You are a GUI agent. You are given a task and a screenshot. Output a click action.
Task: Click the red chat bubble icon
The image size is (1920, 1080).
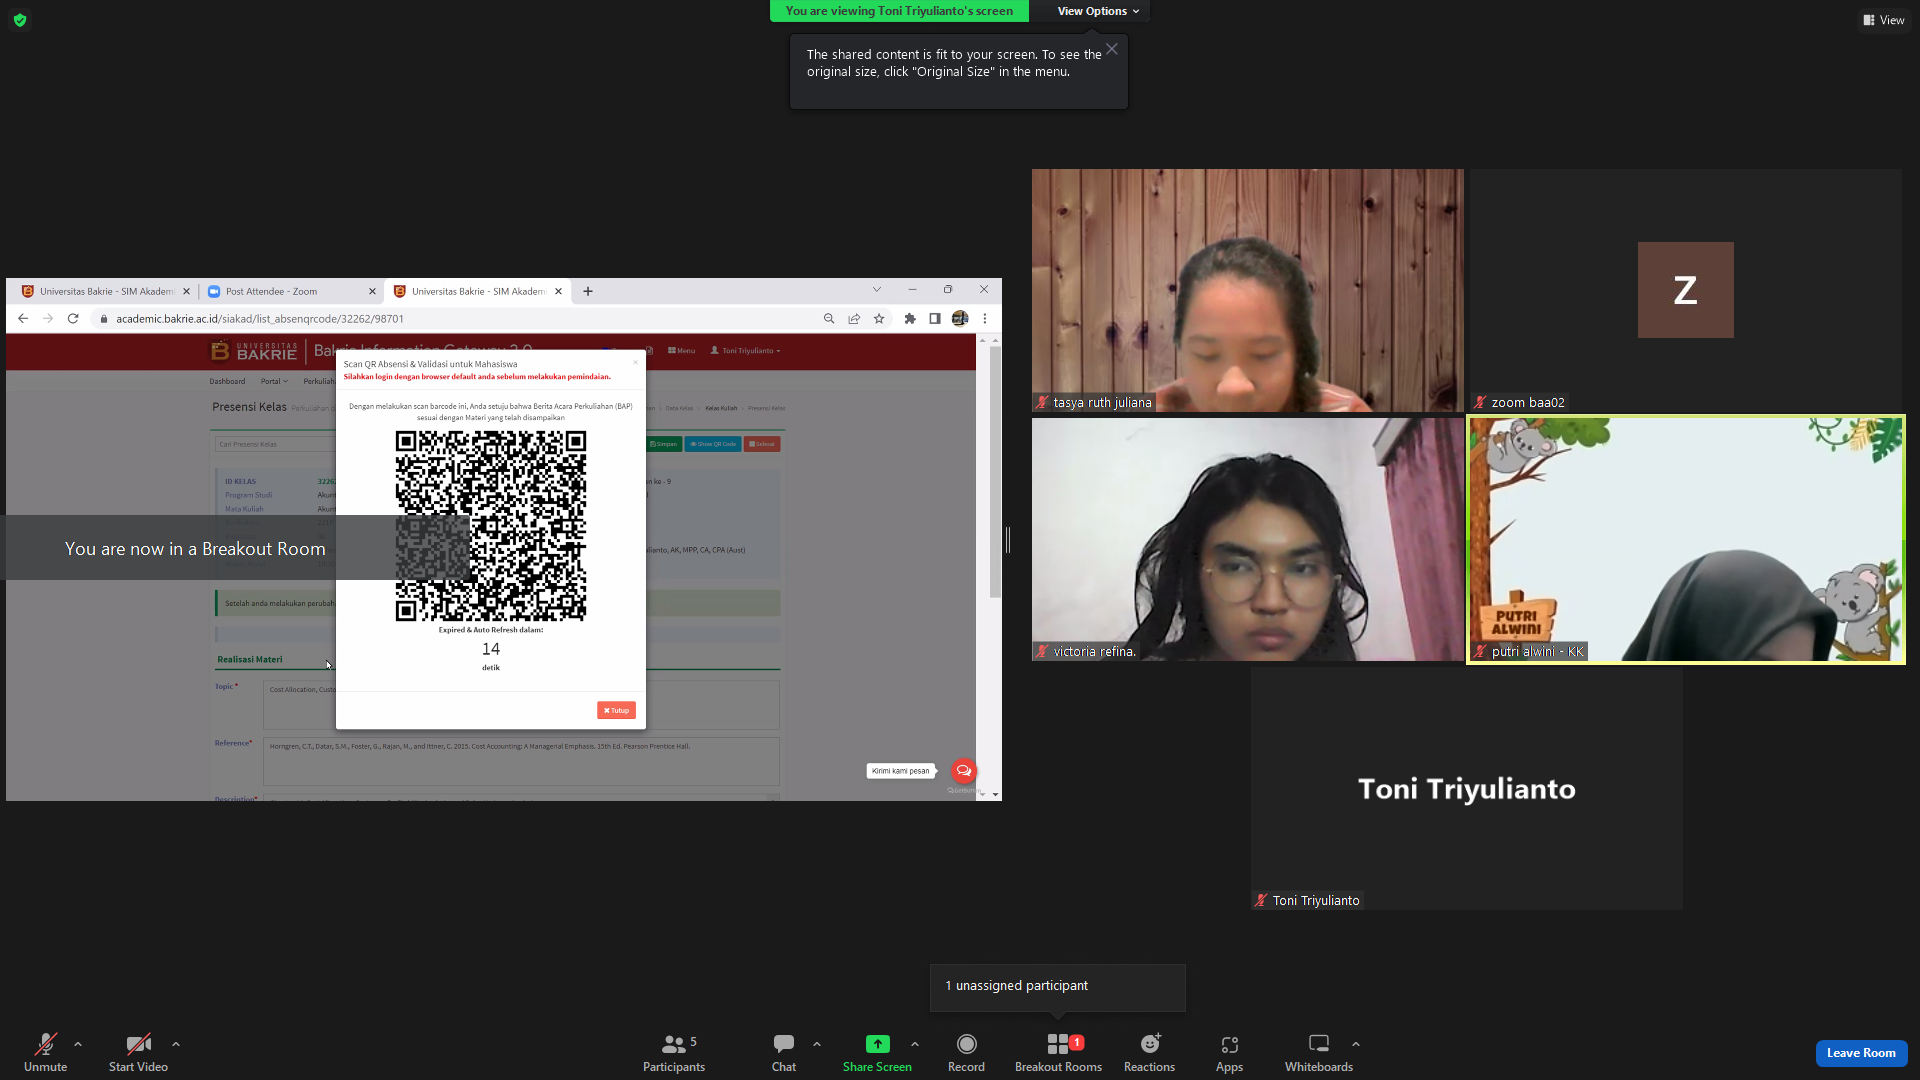click(x=964, y=771)
